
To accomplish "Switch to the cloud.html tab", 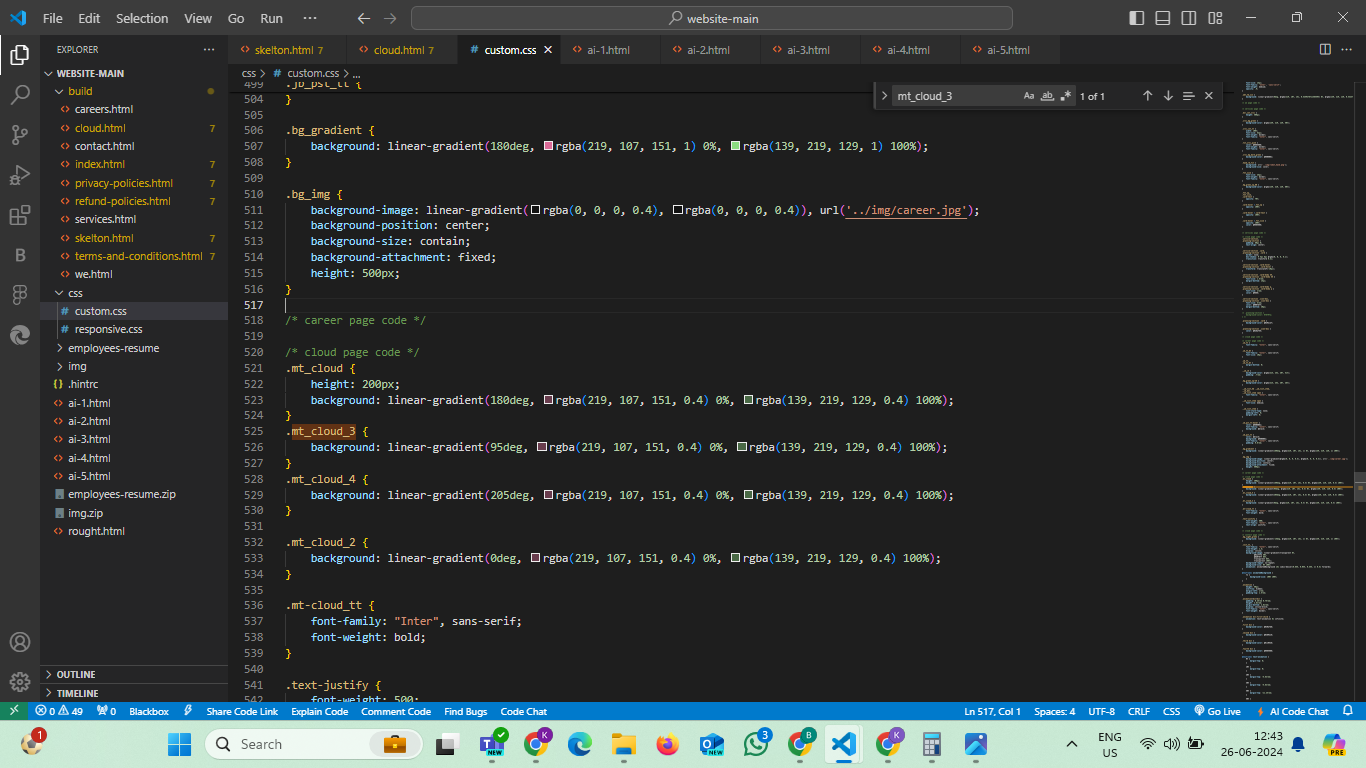I will 398,50.
